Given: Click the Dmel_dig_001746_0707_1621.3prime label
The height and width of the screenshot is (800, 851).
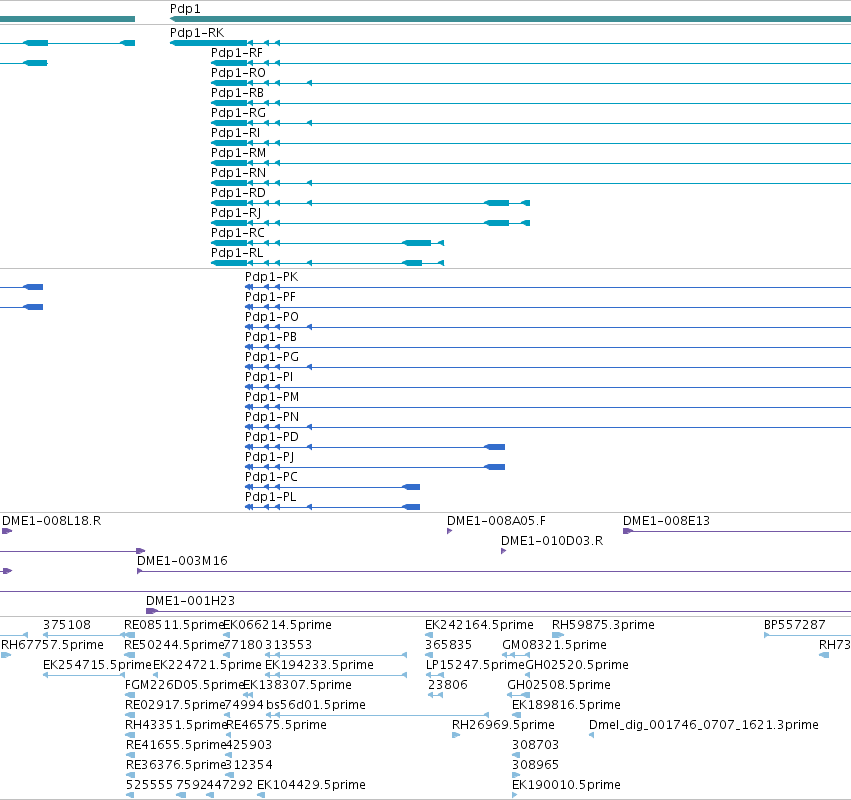Looking at the screenshot, I should pos(703,726).
